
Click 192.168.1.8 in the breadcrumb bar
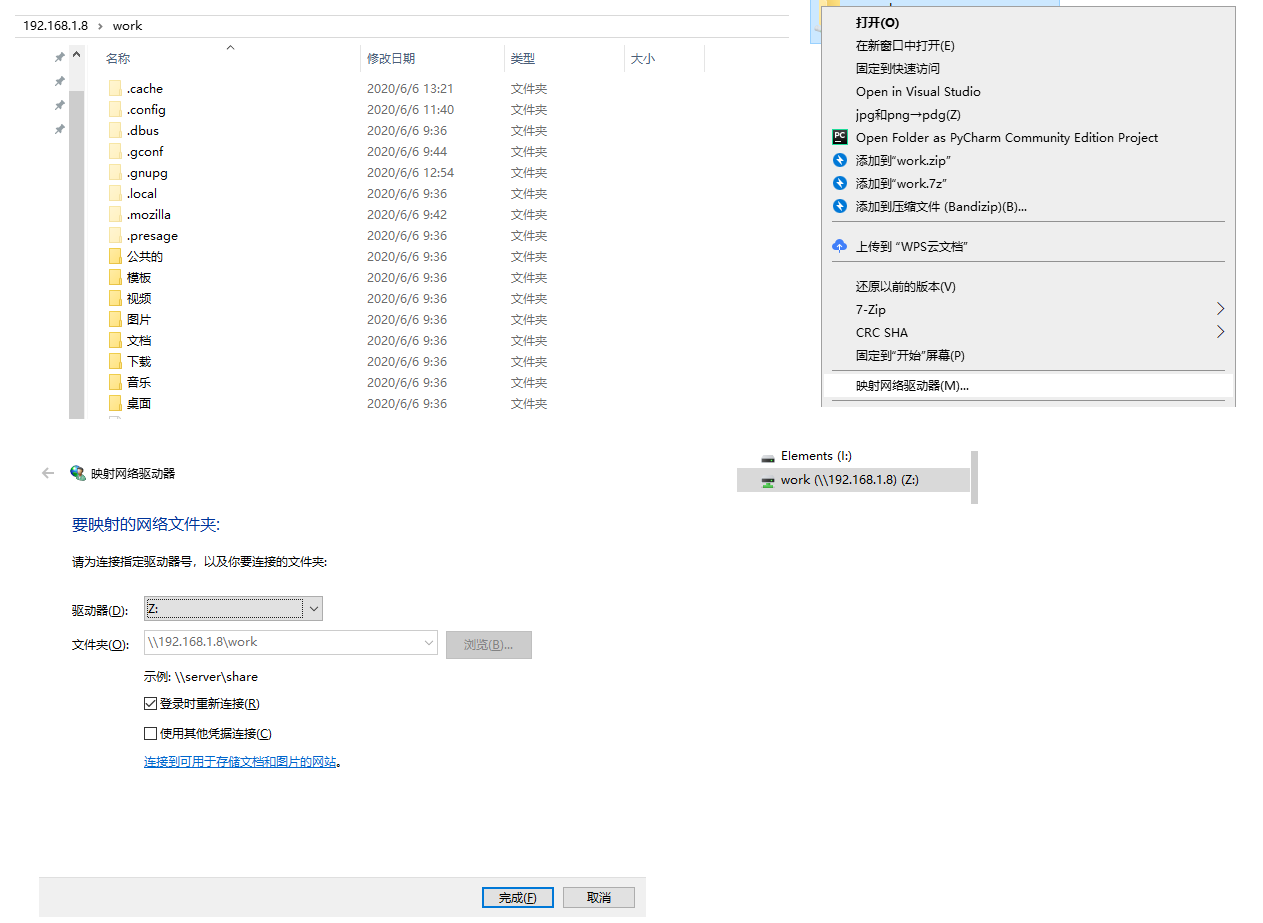pos(54,25)
